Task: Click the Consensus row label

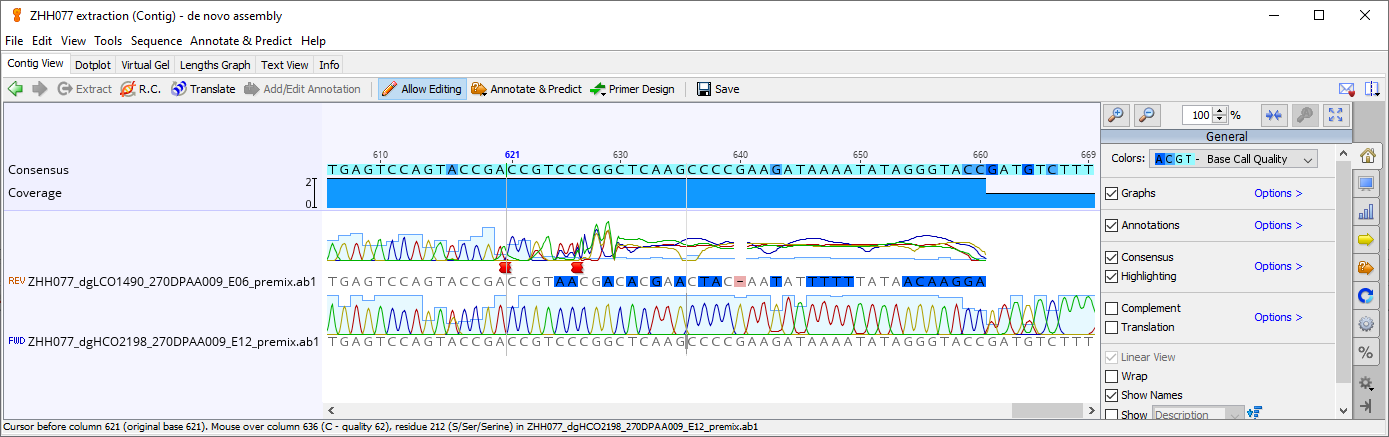Action: pyautogui.click(x=38, y=170)
